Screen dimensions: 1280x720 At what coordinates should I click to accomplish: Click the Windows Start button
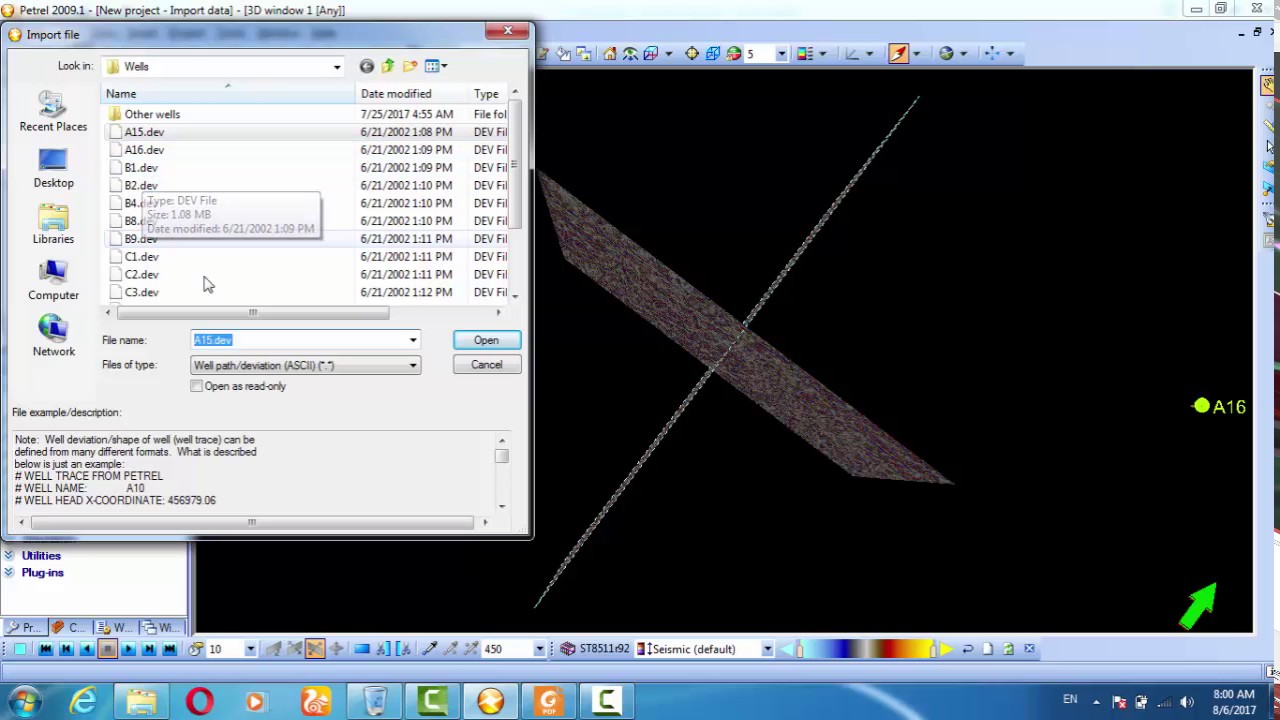pyautogui.click(x=24, y=701)
